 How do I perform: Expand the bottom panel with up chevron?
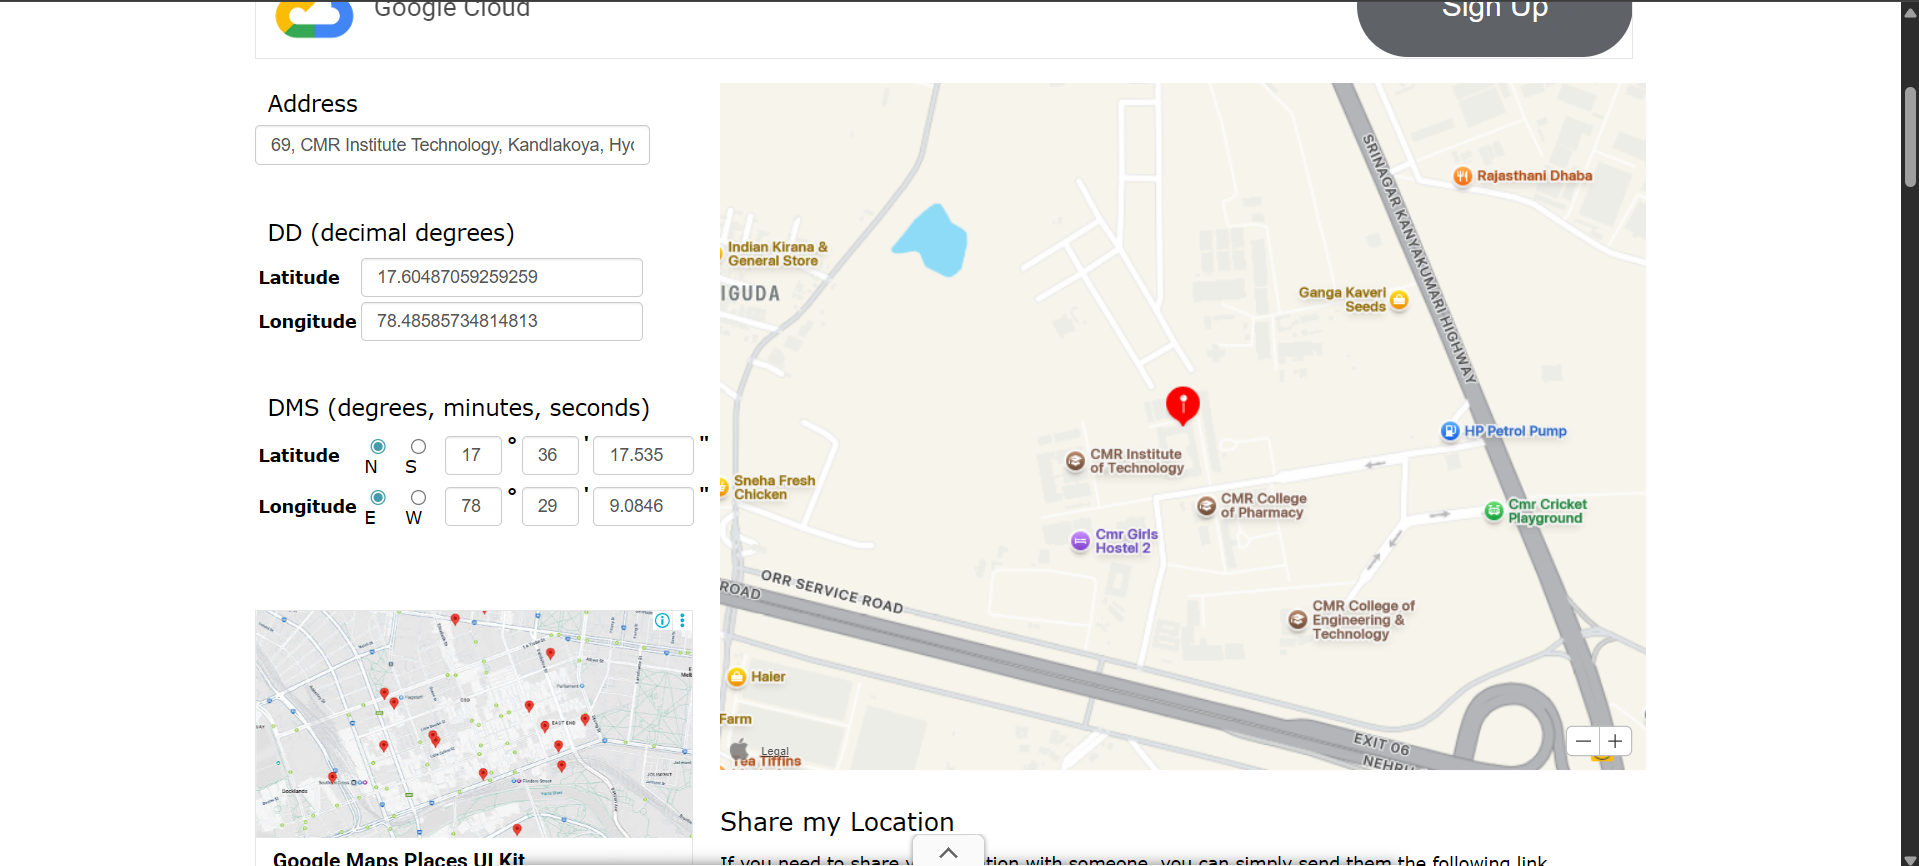948,852
